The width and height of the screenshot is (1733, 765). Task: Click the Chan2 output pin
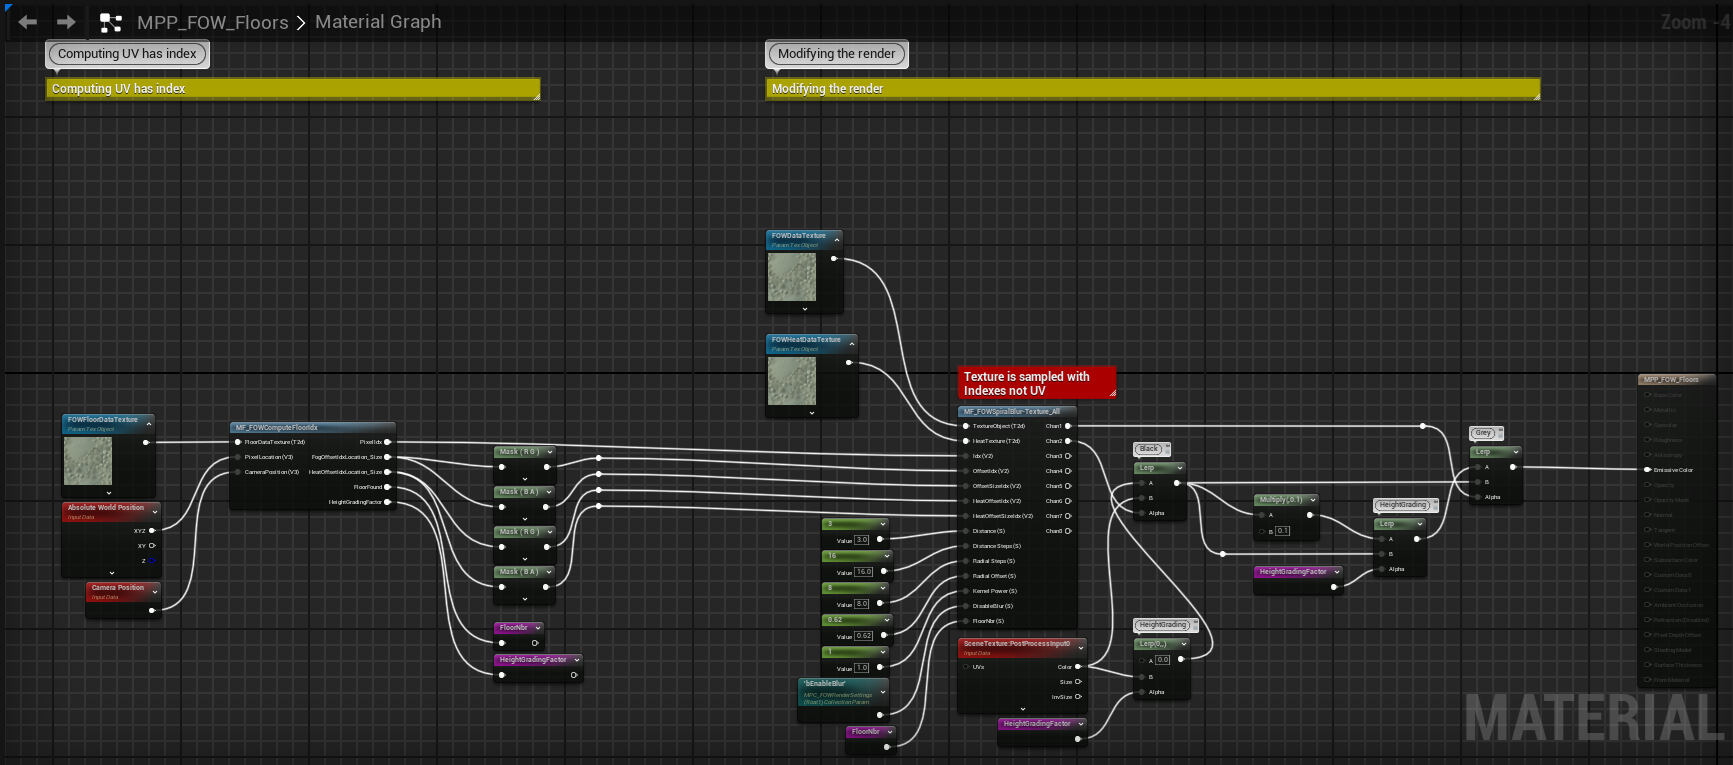click(1068, 441)
